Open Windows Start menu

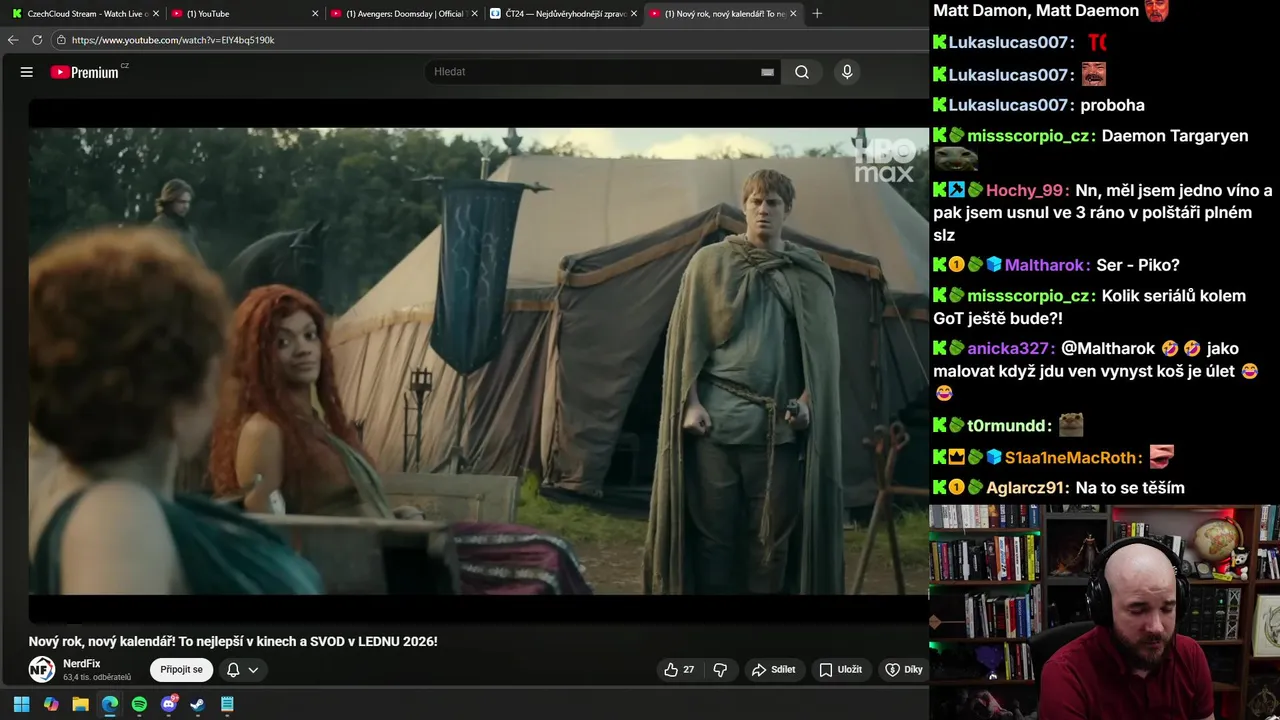[x=21, y=704]
